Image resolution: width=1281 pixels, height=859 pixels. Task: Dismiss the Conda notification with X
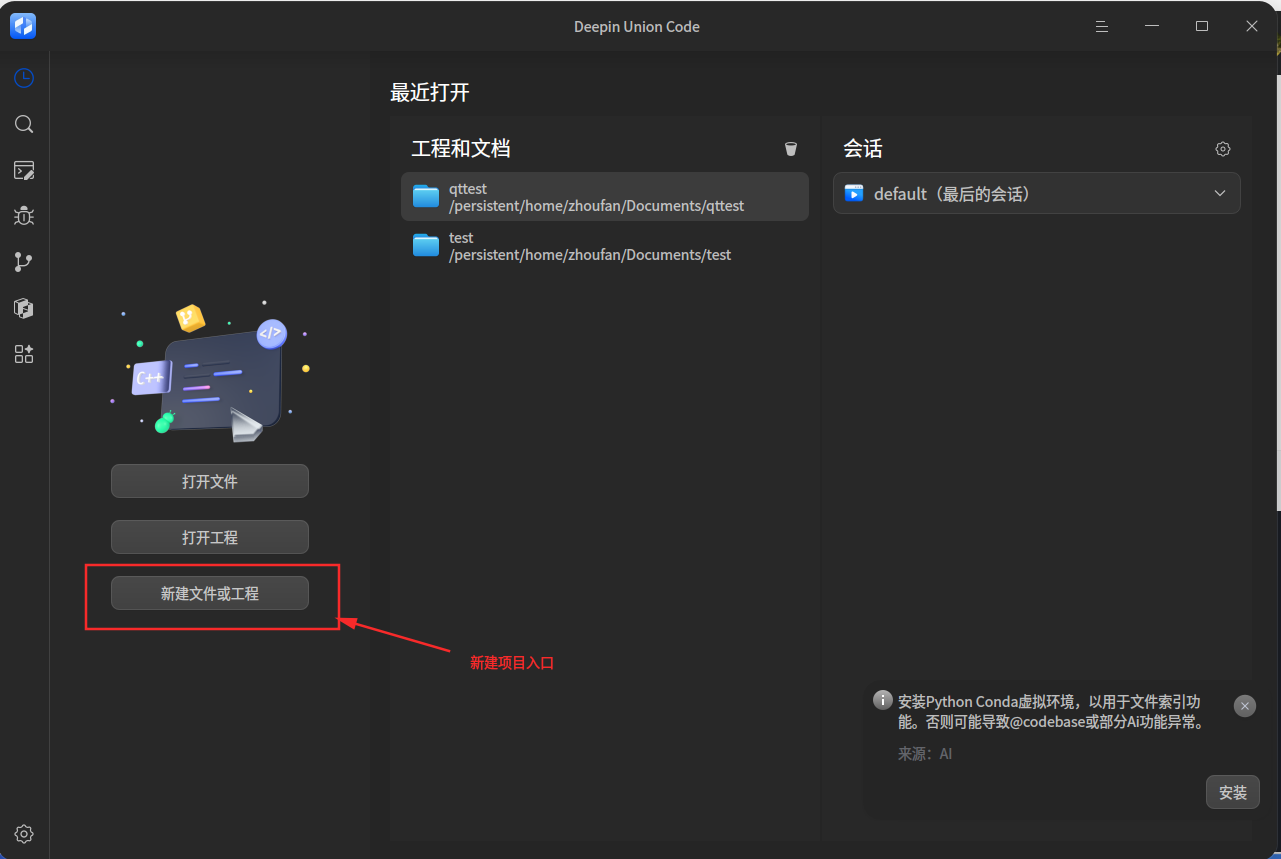coord(1245,706)
